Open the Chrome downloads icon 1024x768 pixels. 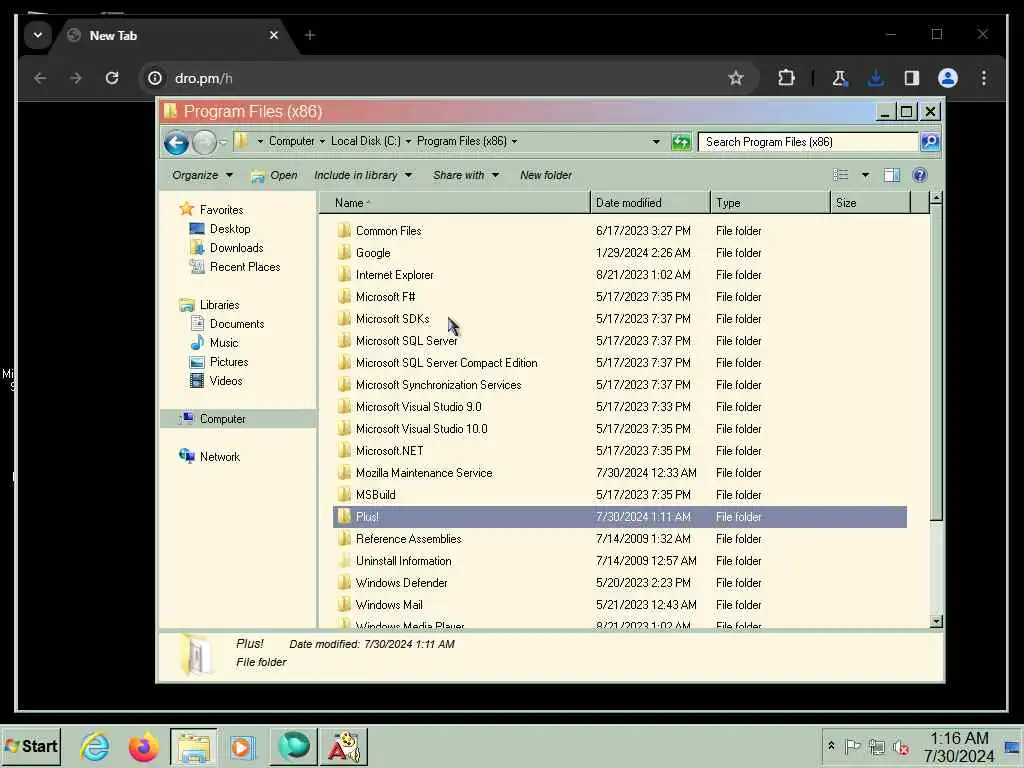(876, 78)
